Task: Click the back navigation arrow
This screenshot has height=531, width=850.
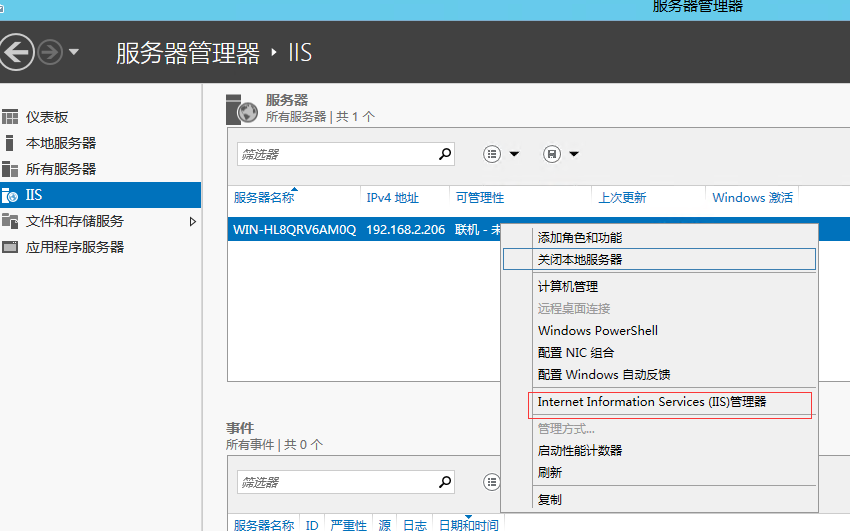Action: [x=17, y=52]
